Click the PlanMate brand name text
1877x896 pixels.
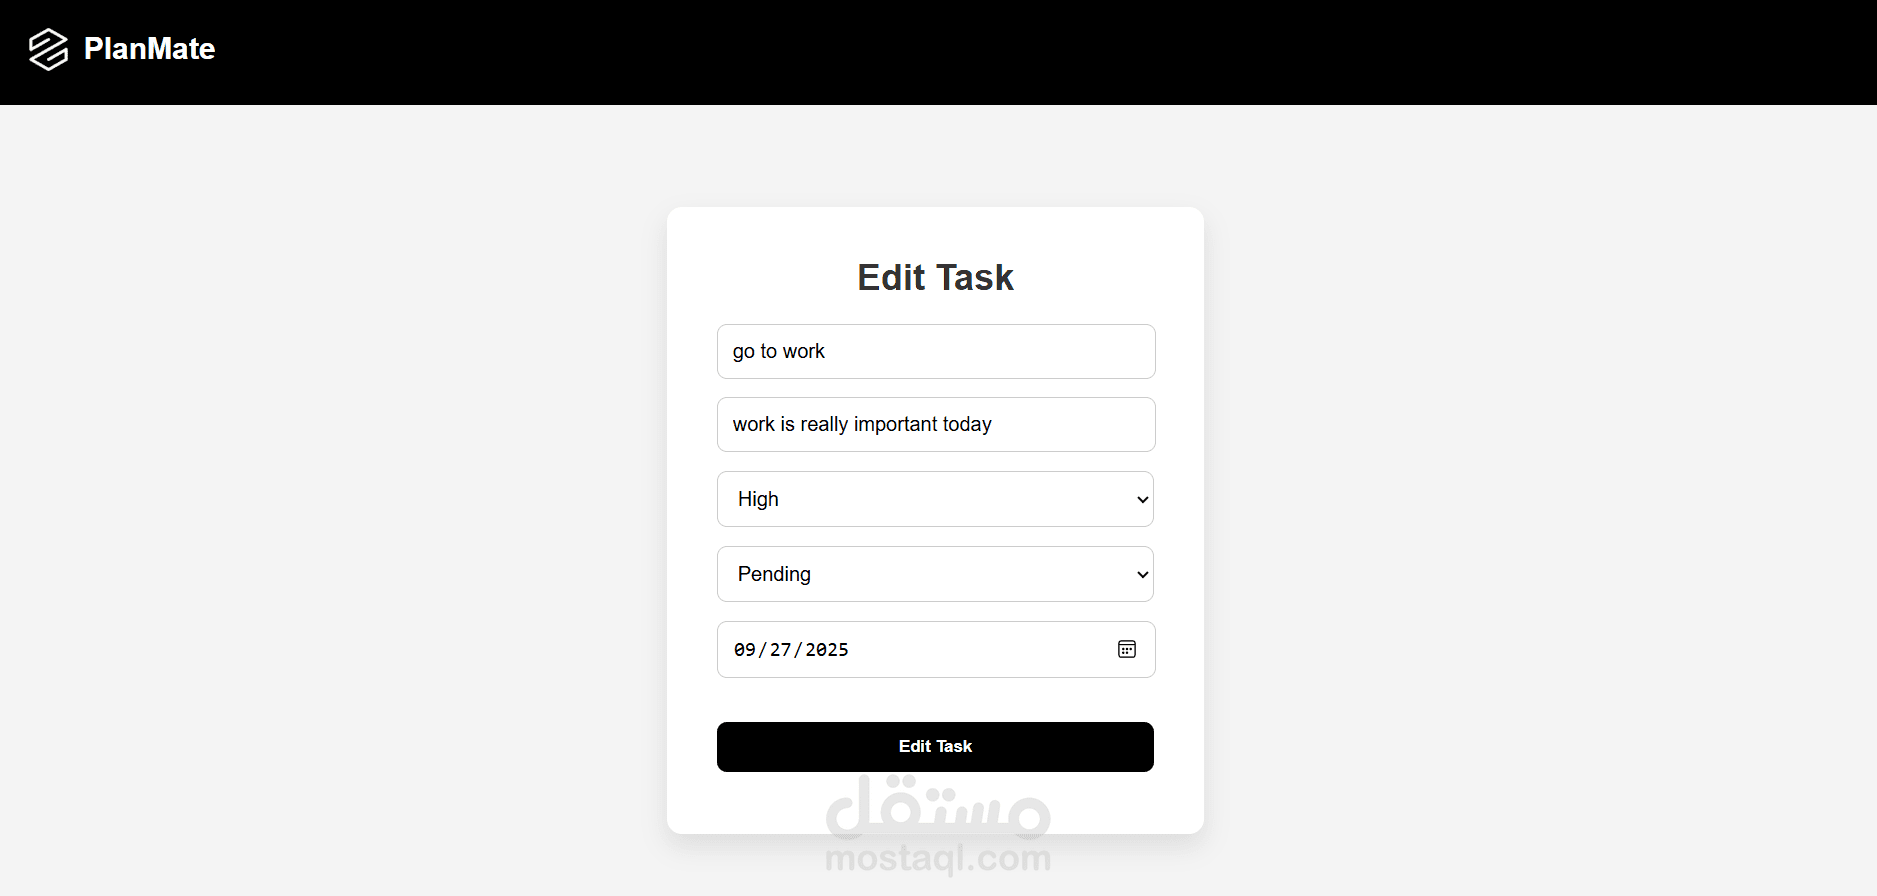(149, 49)
